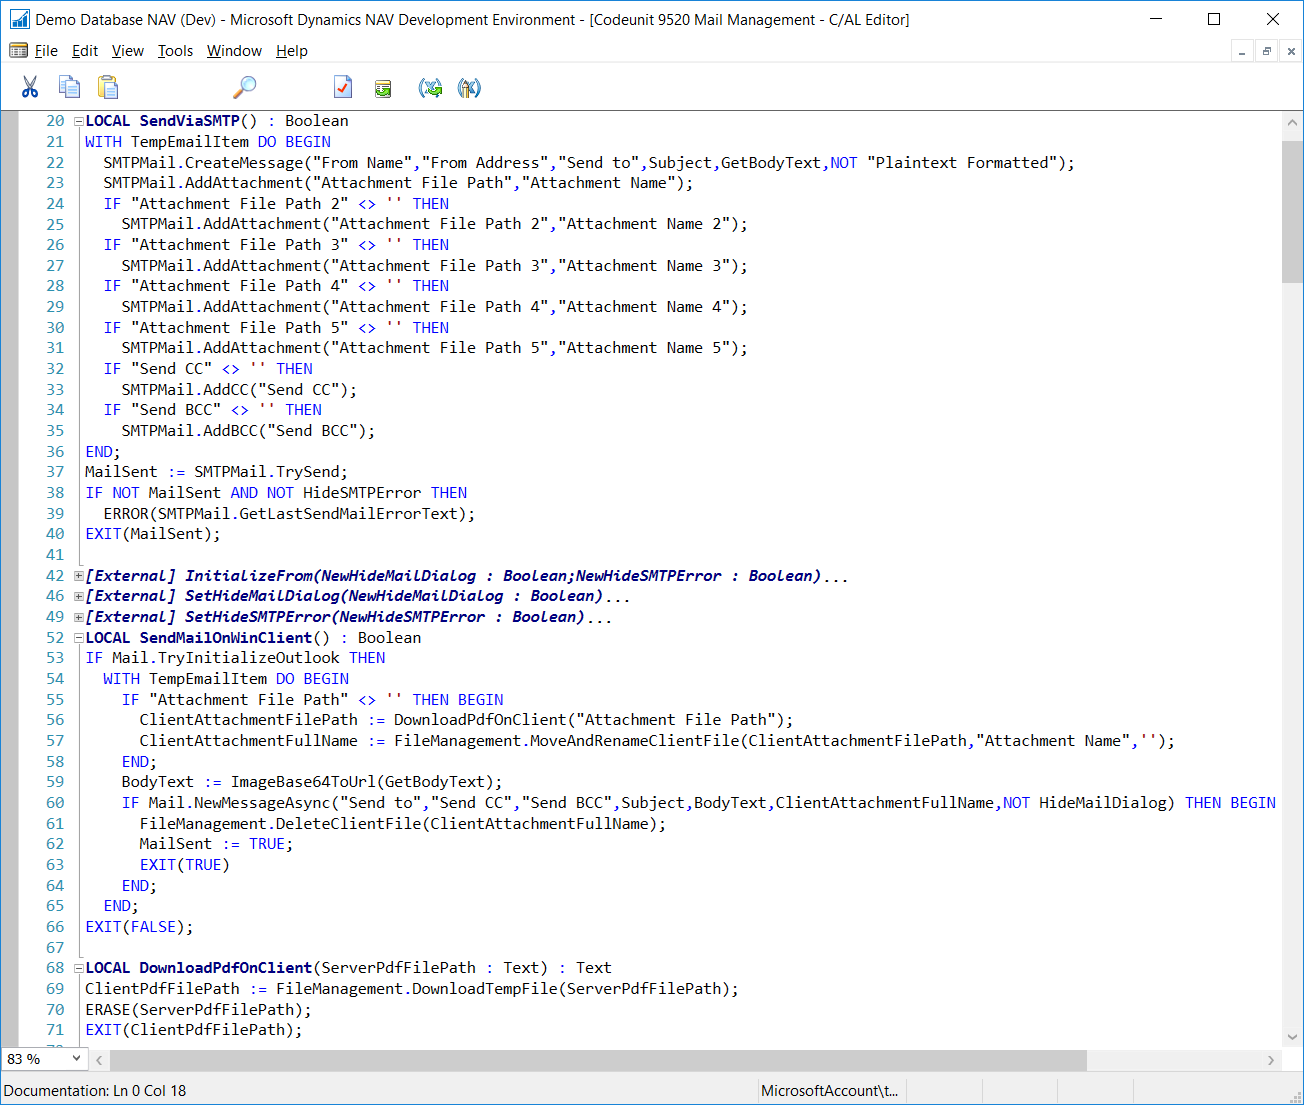Click the Copy icon in toolbar
The height and width of the screenshot is (1105, 1304).
(x=69, y=88)
